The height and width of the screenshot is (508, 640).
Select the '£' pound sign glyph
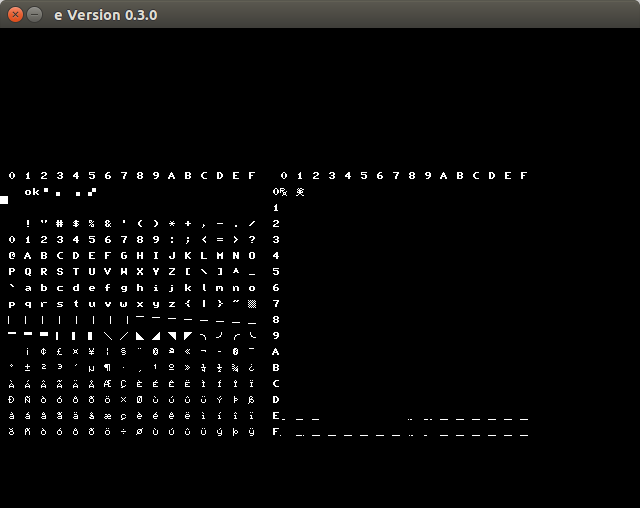(x=60, y=352)
